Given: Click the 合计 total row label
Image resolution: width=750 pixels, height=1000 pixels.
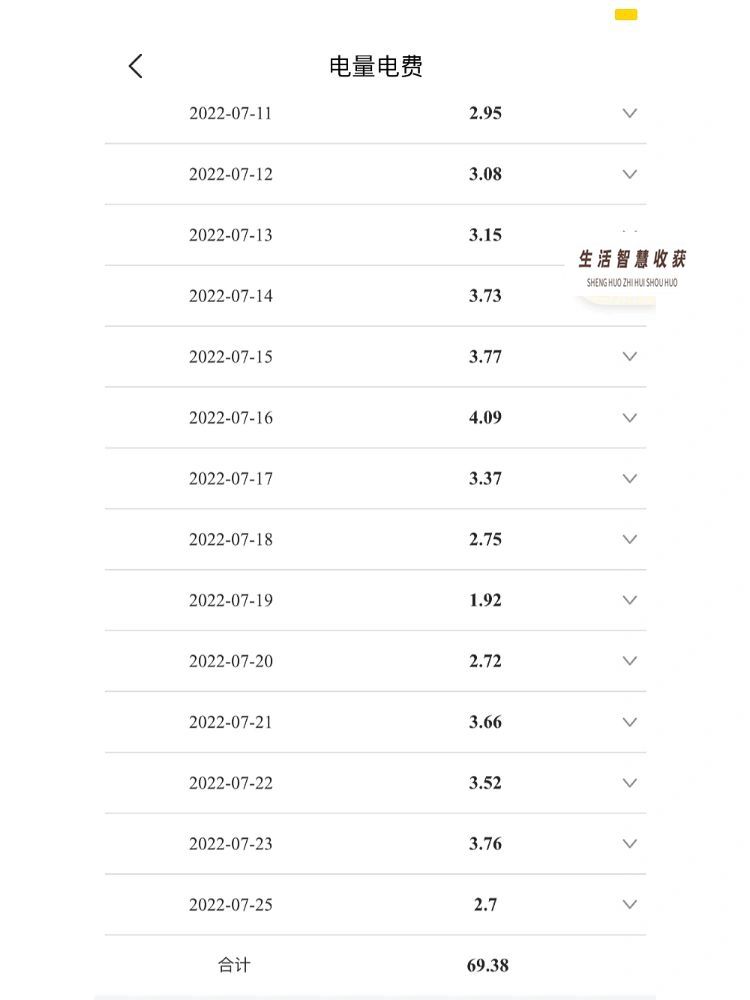Looking at the screenshot, I should pos(234,966).
